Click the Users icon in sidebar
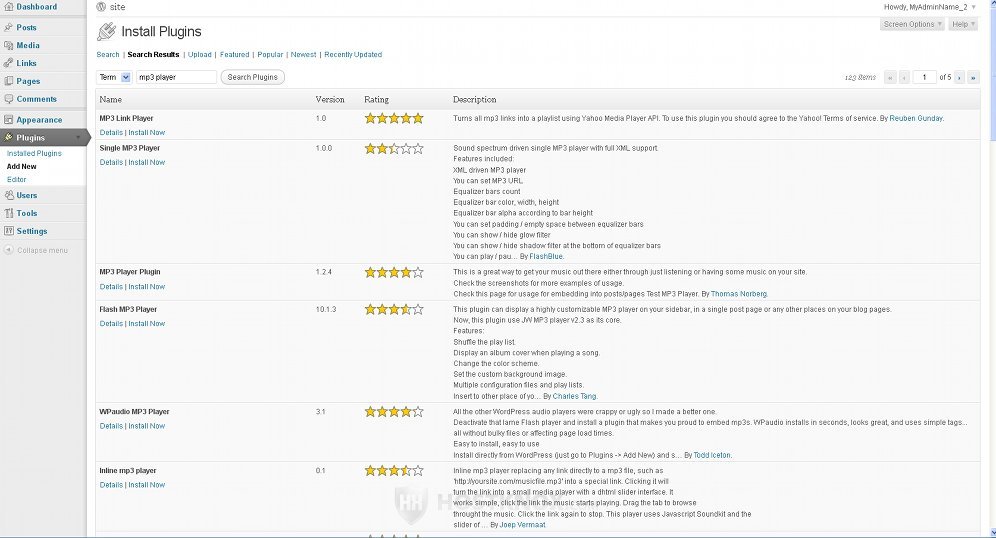Image resolution: width=996 pixels, height=538 pixels. (8, 195)
